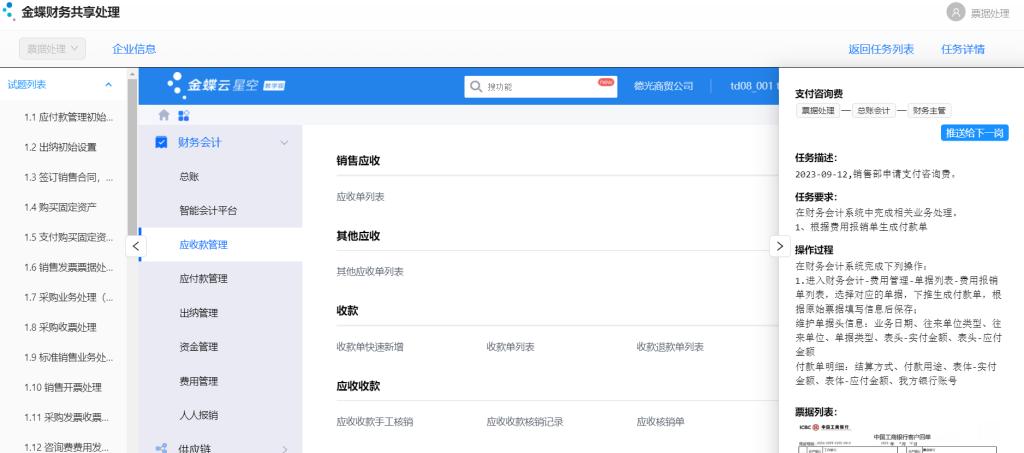The width and height of the screenshot is (1024, 453).
Task: Open 出纳管理 in the sidebar menu
Action: click(198, 312)
